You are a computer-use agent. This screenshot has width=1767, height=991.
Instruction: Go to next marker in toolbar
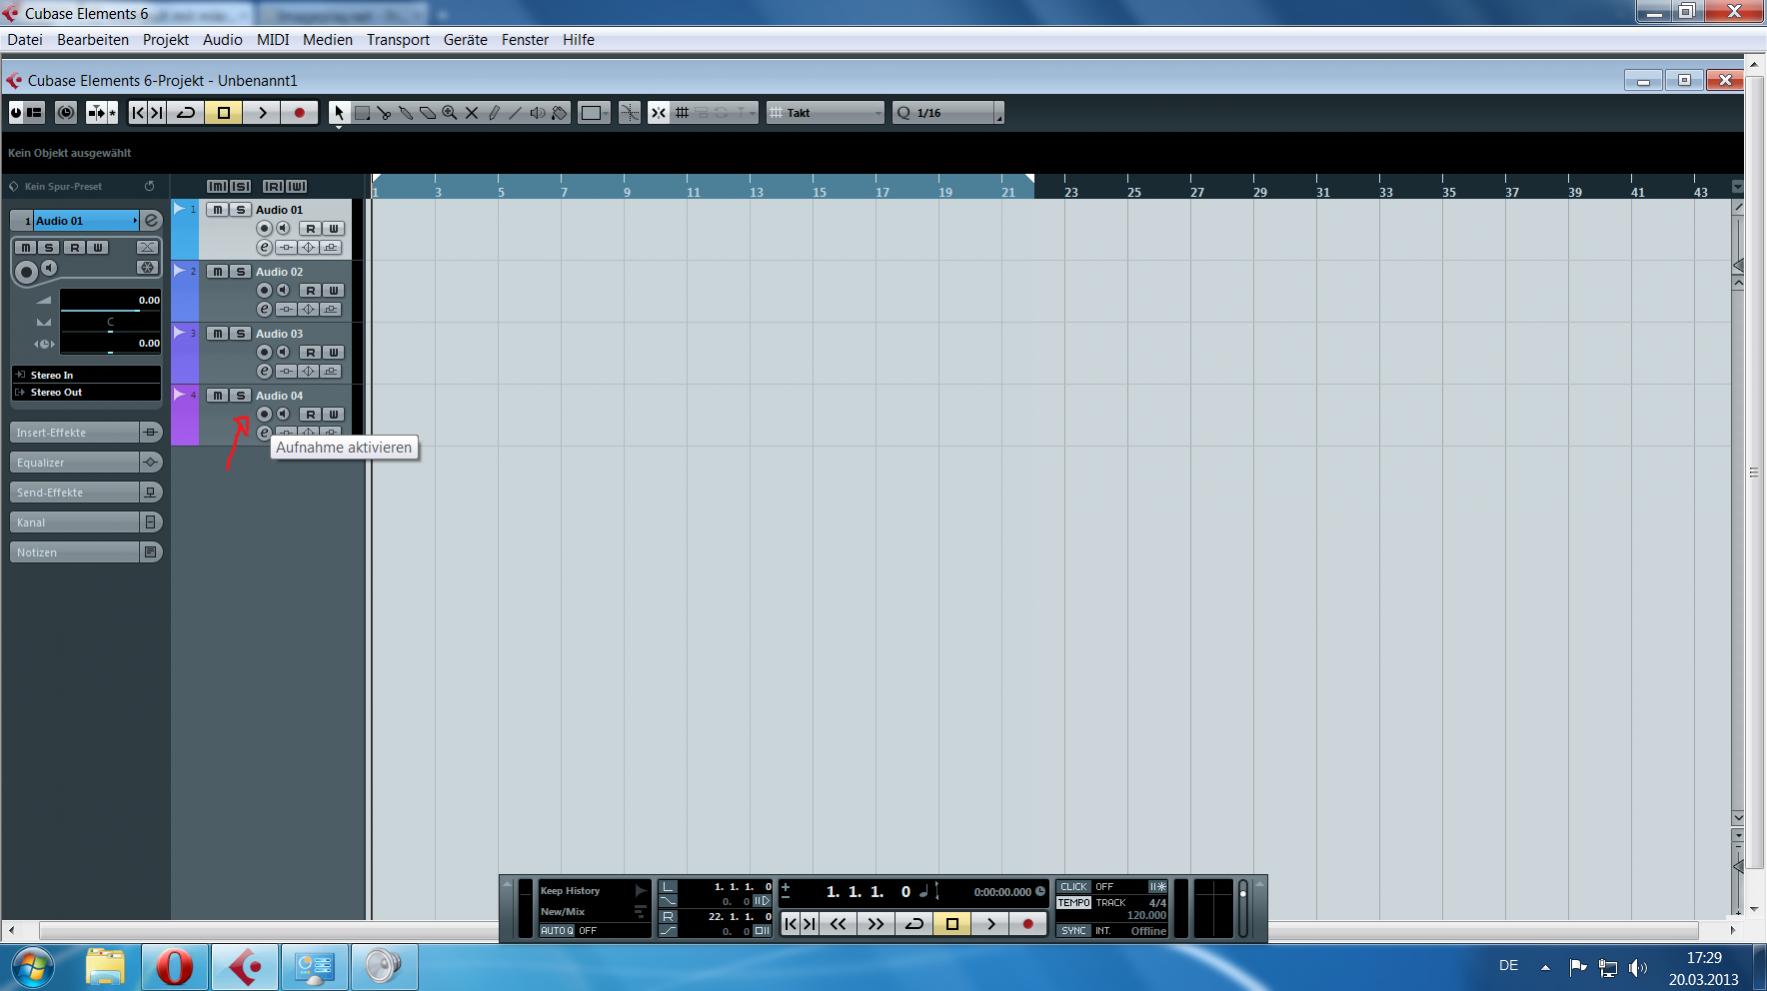(x=157, y=113)
